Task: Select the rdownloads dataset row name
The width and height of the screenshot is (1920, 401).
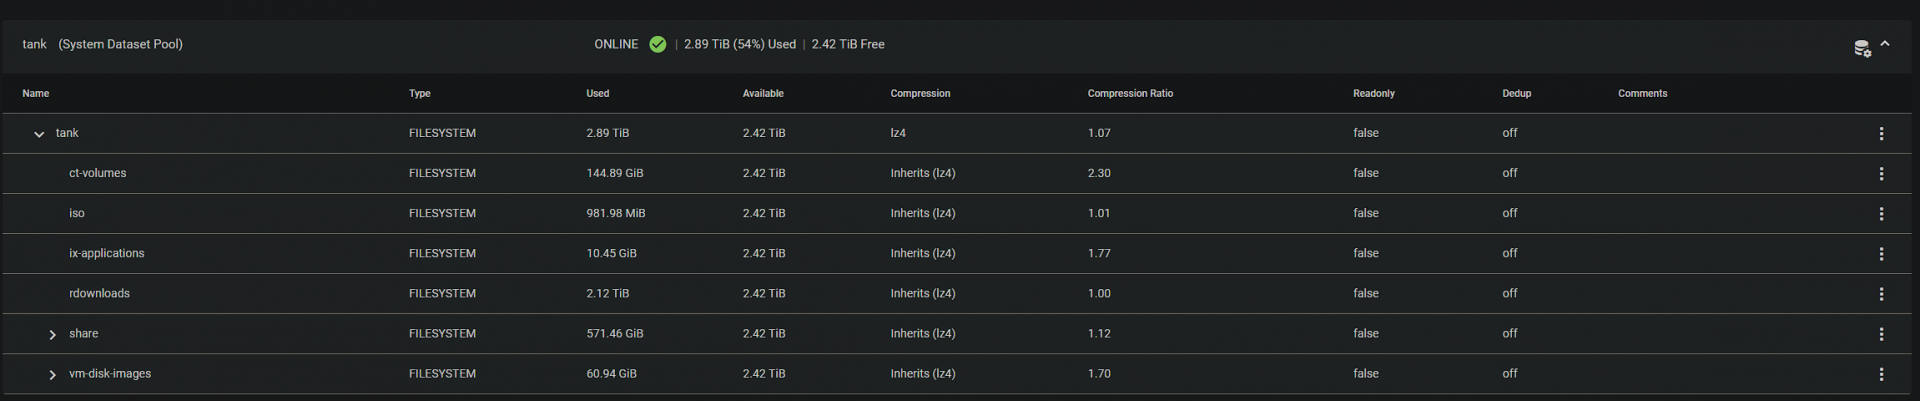Action: pyautogui.click(x=99, y=293)
